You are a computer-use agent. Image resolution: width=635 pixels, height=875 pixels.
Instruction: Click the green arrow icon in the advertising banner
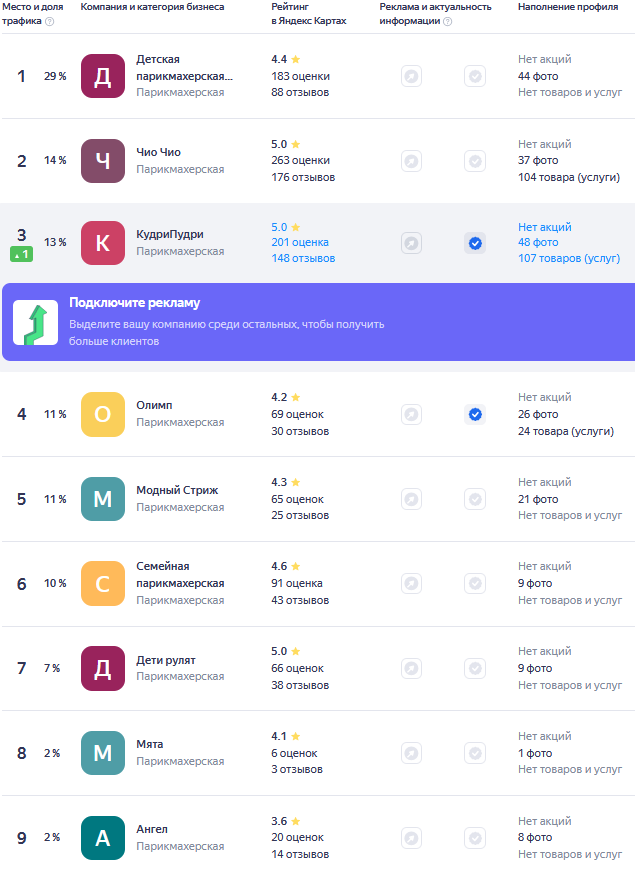(35, 322)
